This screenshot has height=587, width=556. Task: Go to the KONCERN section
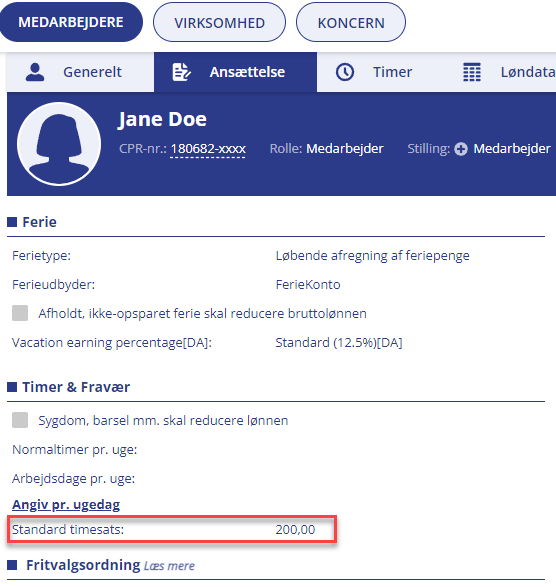351,22
